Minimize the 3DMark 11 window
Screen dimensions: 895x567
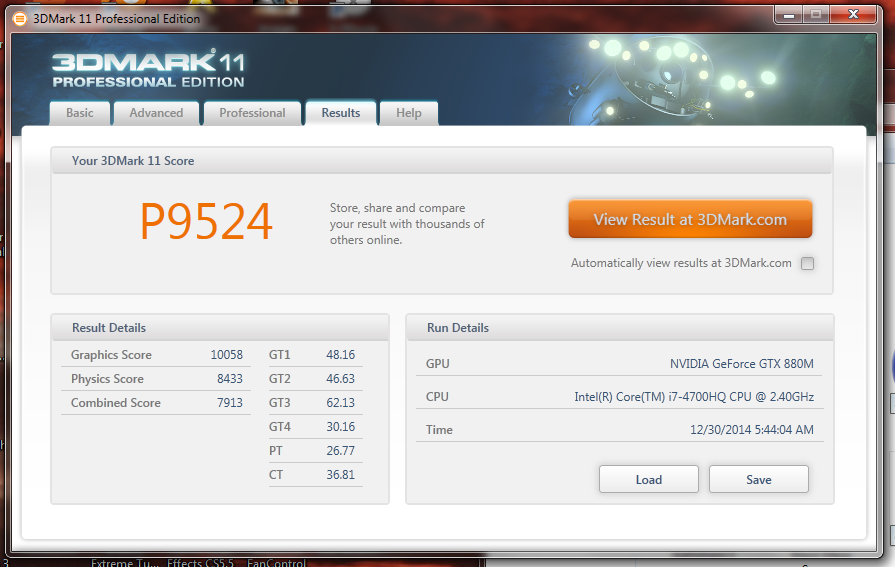(x=789, y=15)
